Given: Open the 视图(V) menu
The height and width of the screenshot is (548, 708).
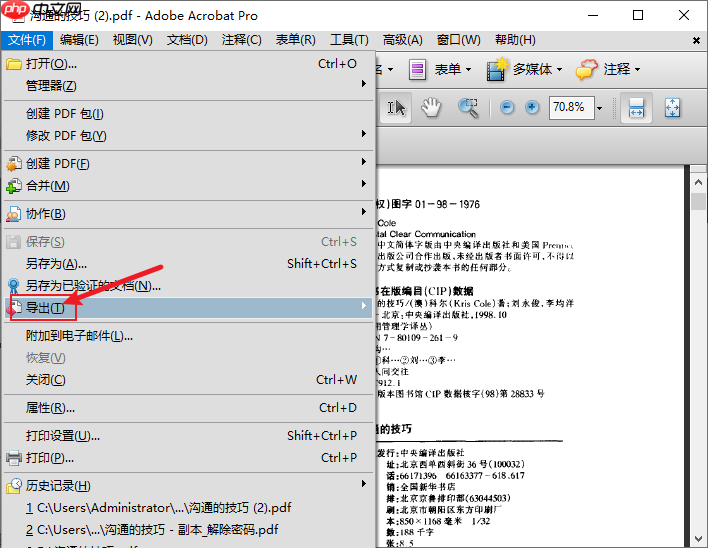Looking at the screenshot, I should (x=133, y=40).
